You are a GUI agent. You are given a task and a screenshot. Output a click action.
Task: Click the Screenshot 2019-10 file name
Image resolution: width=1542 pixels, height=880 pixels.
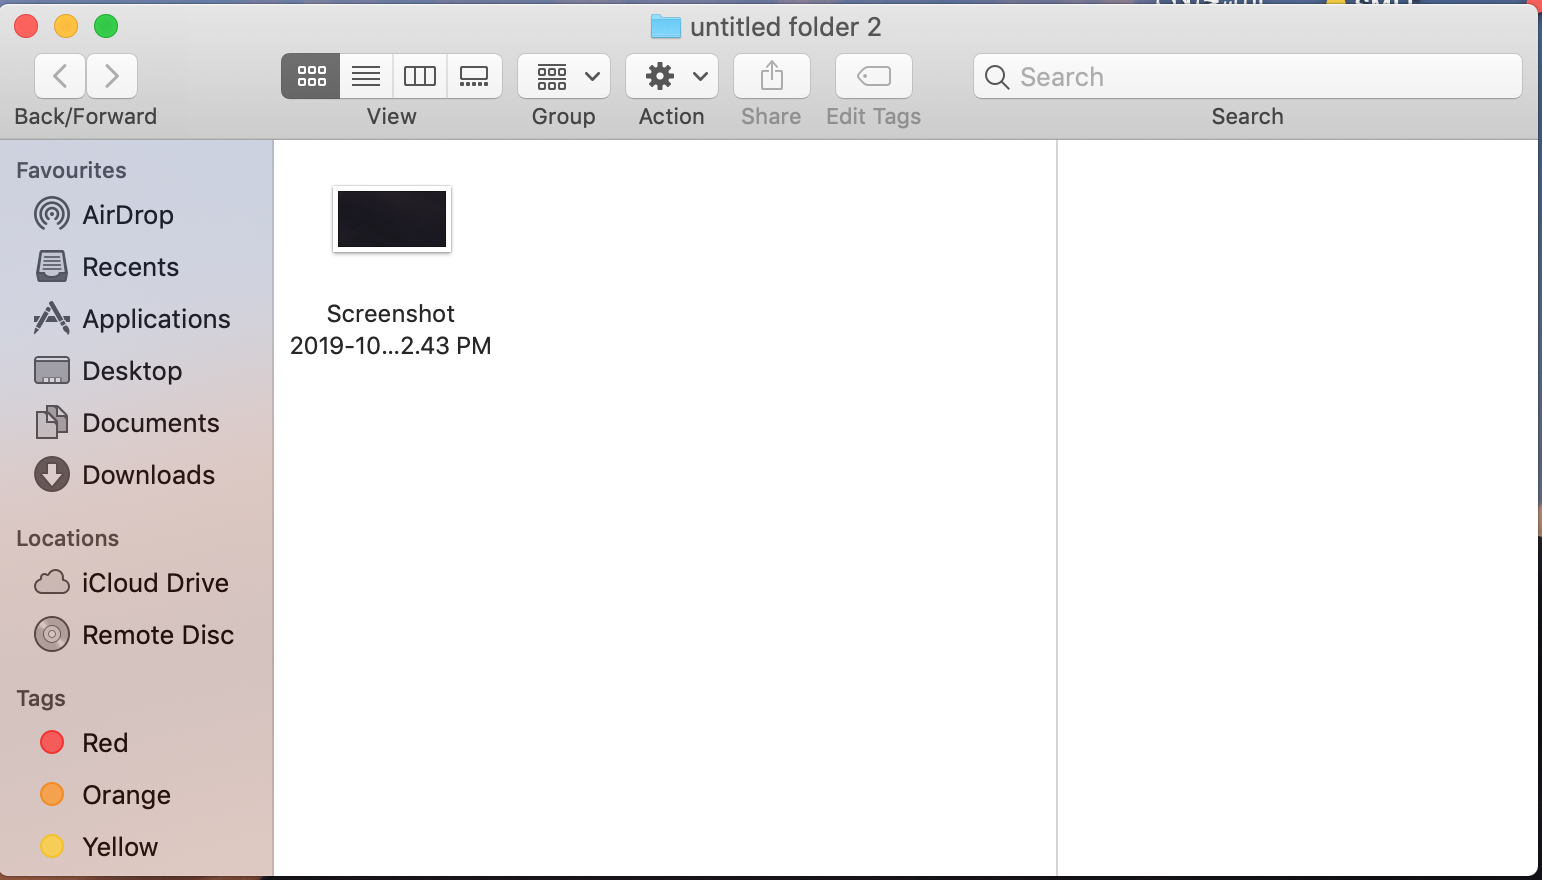[x=391, y=330]
